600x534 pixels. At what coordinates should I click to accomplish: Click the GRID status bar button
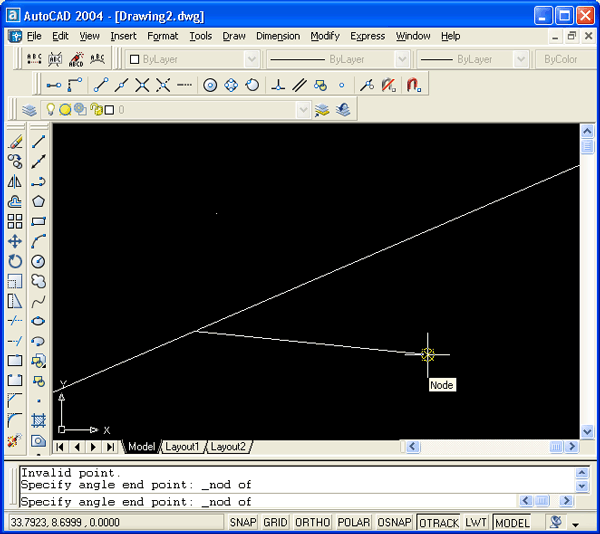coord(276,523)
